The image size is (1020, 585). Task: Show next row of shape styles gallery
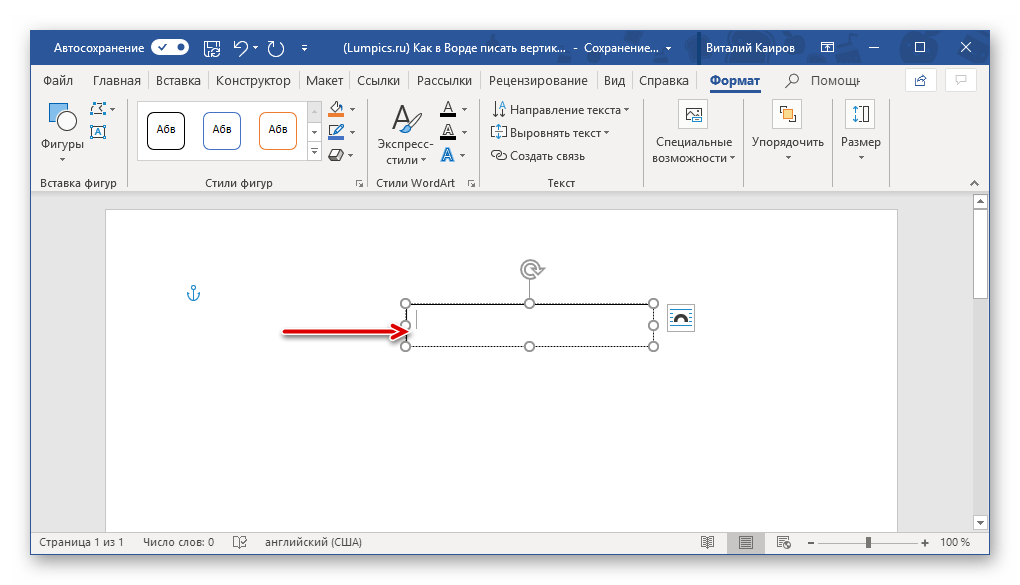314,132
